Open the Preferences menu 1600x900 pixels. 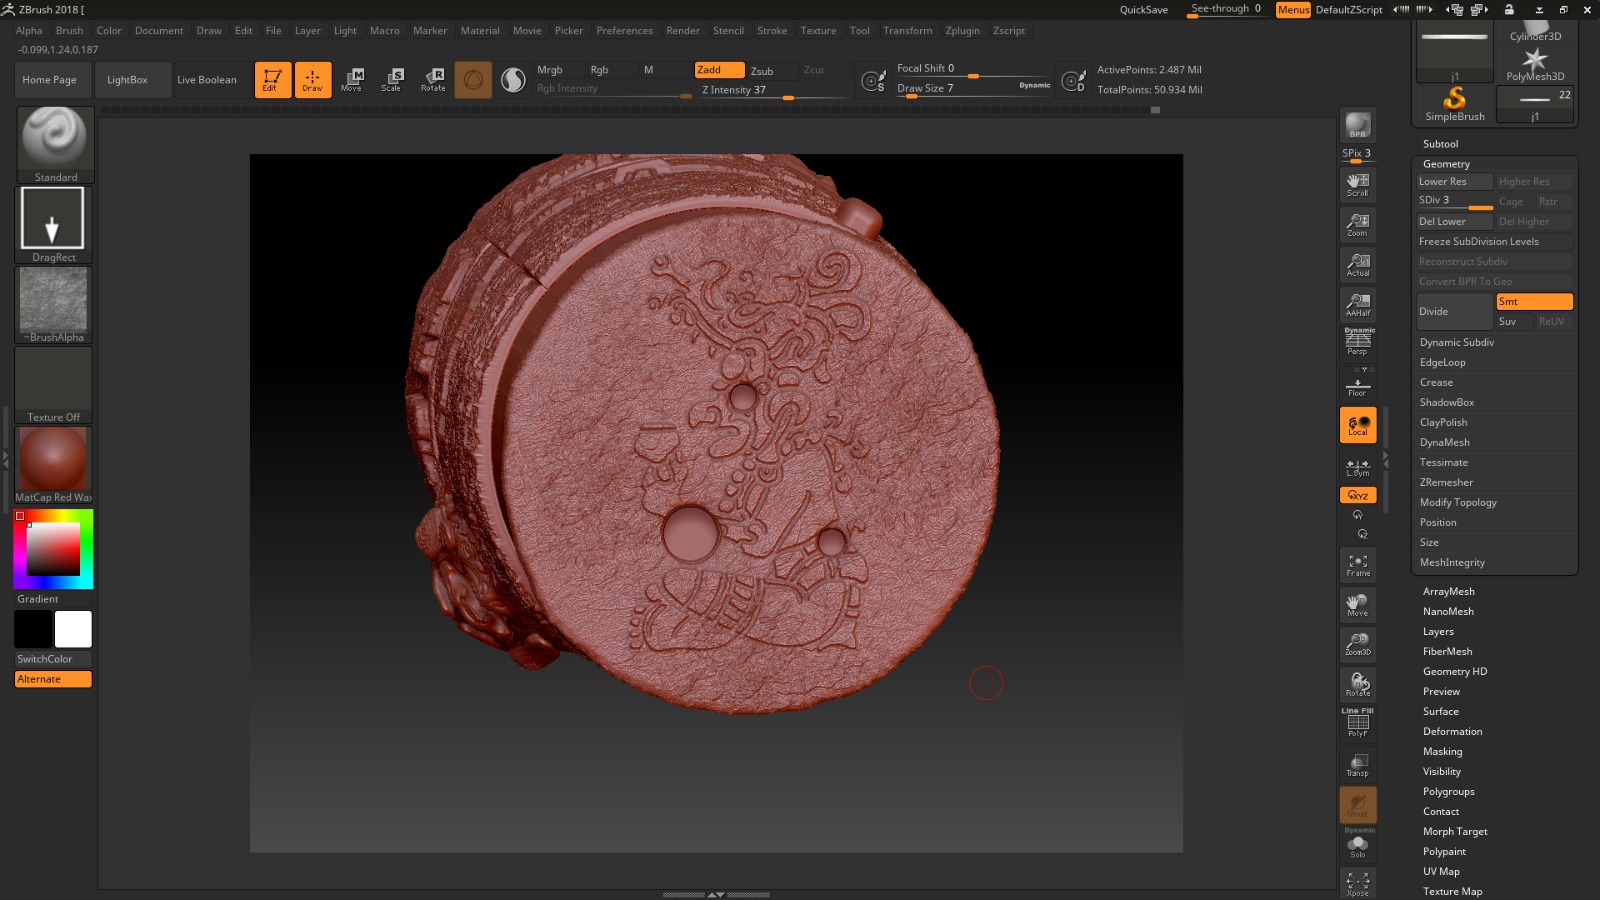tap(624, 31)
